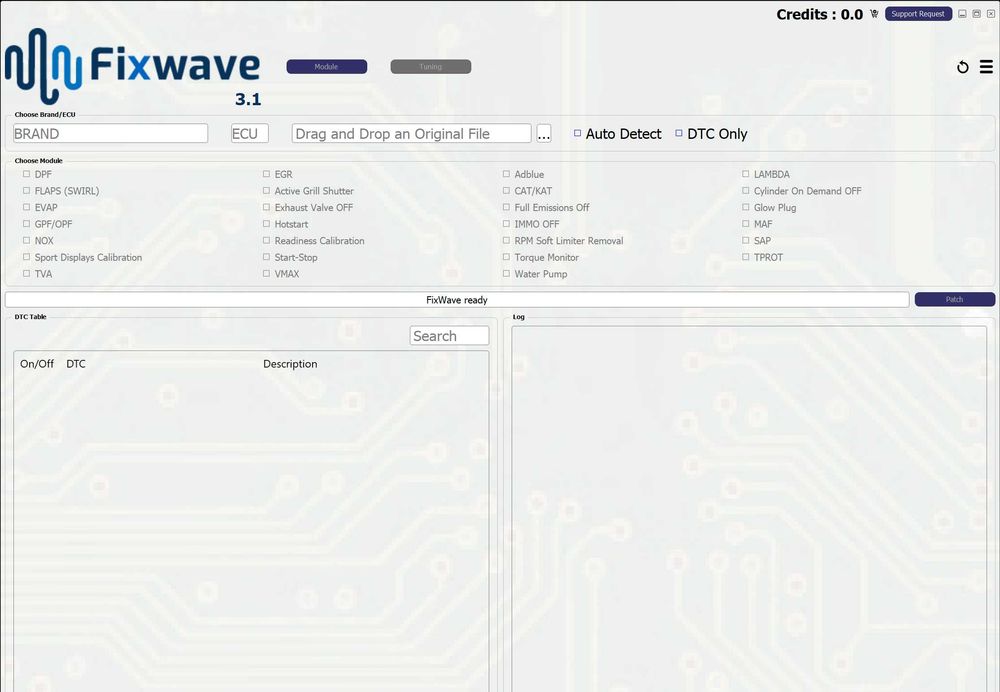
Task: Tick the VMAX checkbox
Action: [x=266, y=273]
